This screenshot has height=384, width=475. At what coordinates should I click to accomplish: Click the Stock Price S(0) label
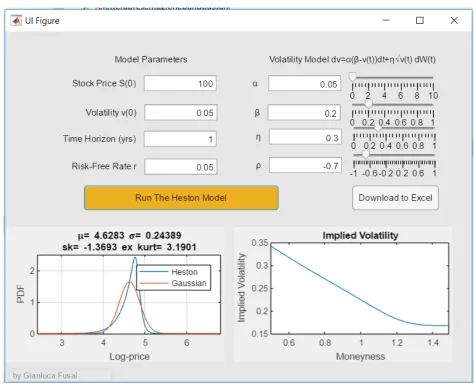(x=104, y=83)
